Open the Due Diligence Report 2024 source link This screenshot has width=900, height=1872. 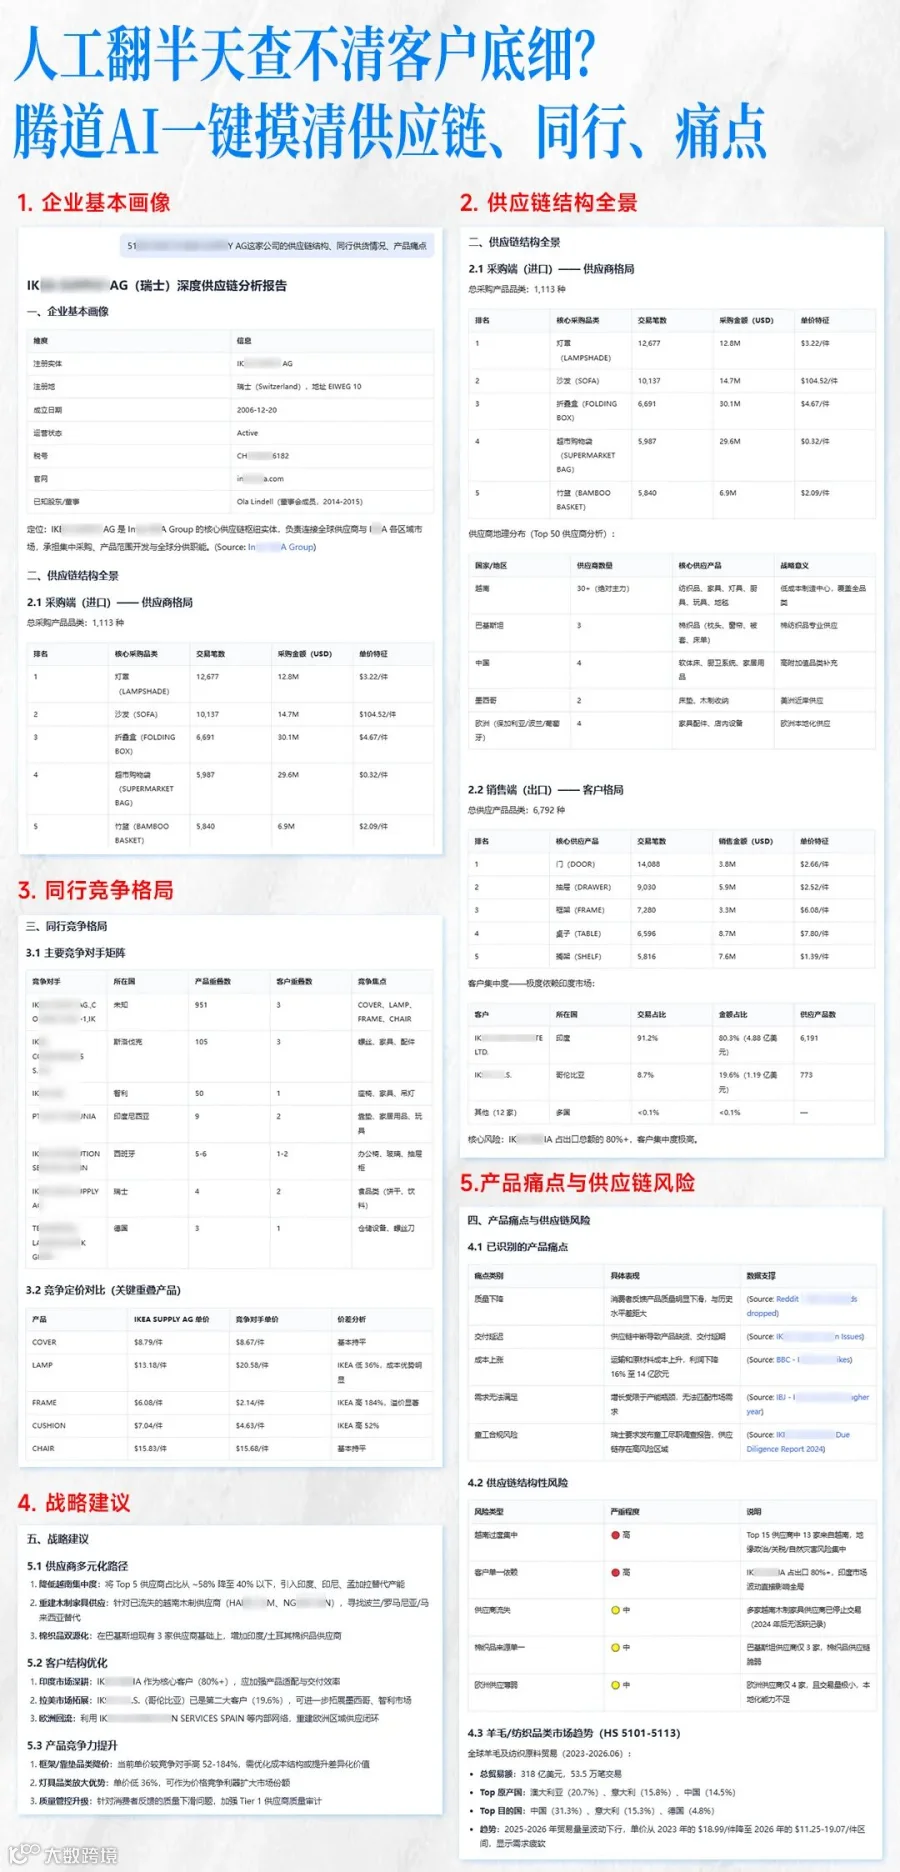point(798,1441)
